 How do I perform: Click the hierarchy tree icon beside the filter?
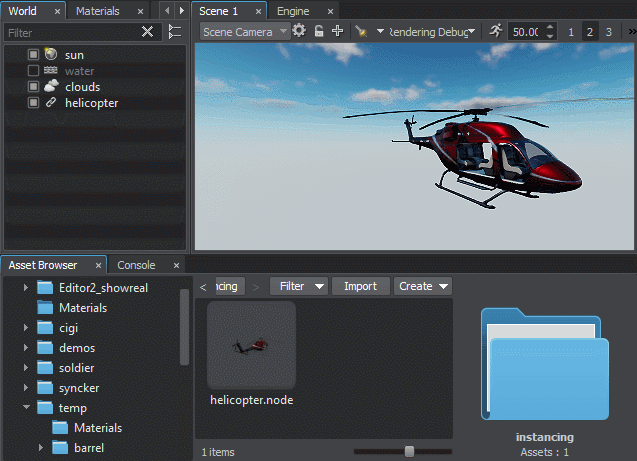pyautogui.click(x=175, y=32)
